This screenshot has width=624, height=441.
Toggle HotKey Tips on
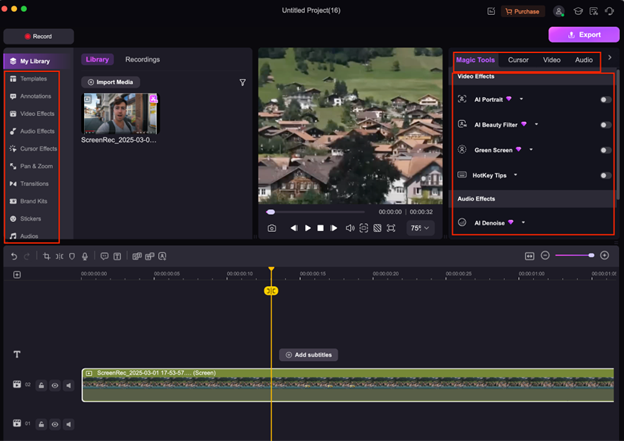tap(605, 175)
